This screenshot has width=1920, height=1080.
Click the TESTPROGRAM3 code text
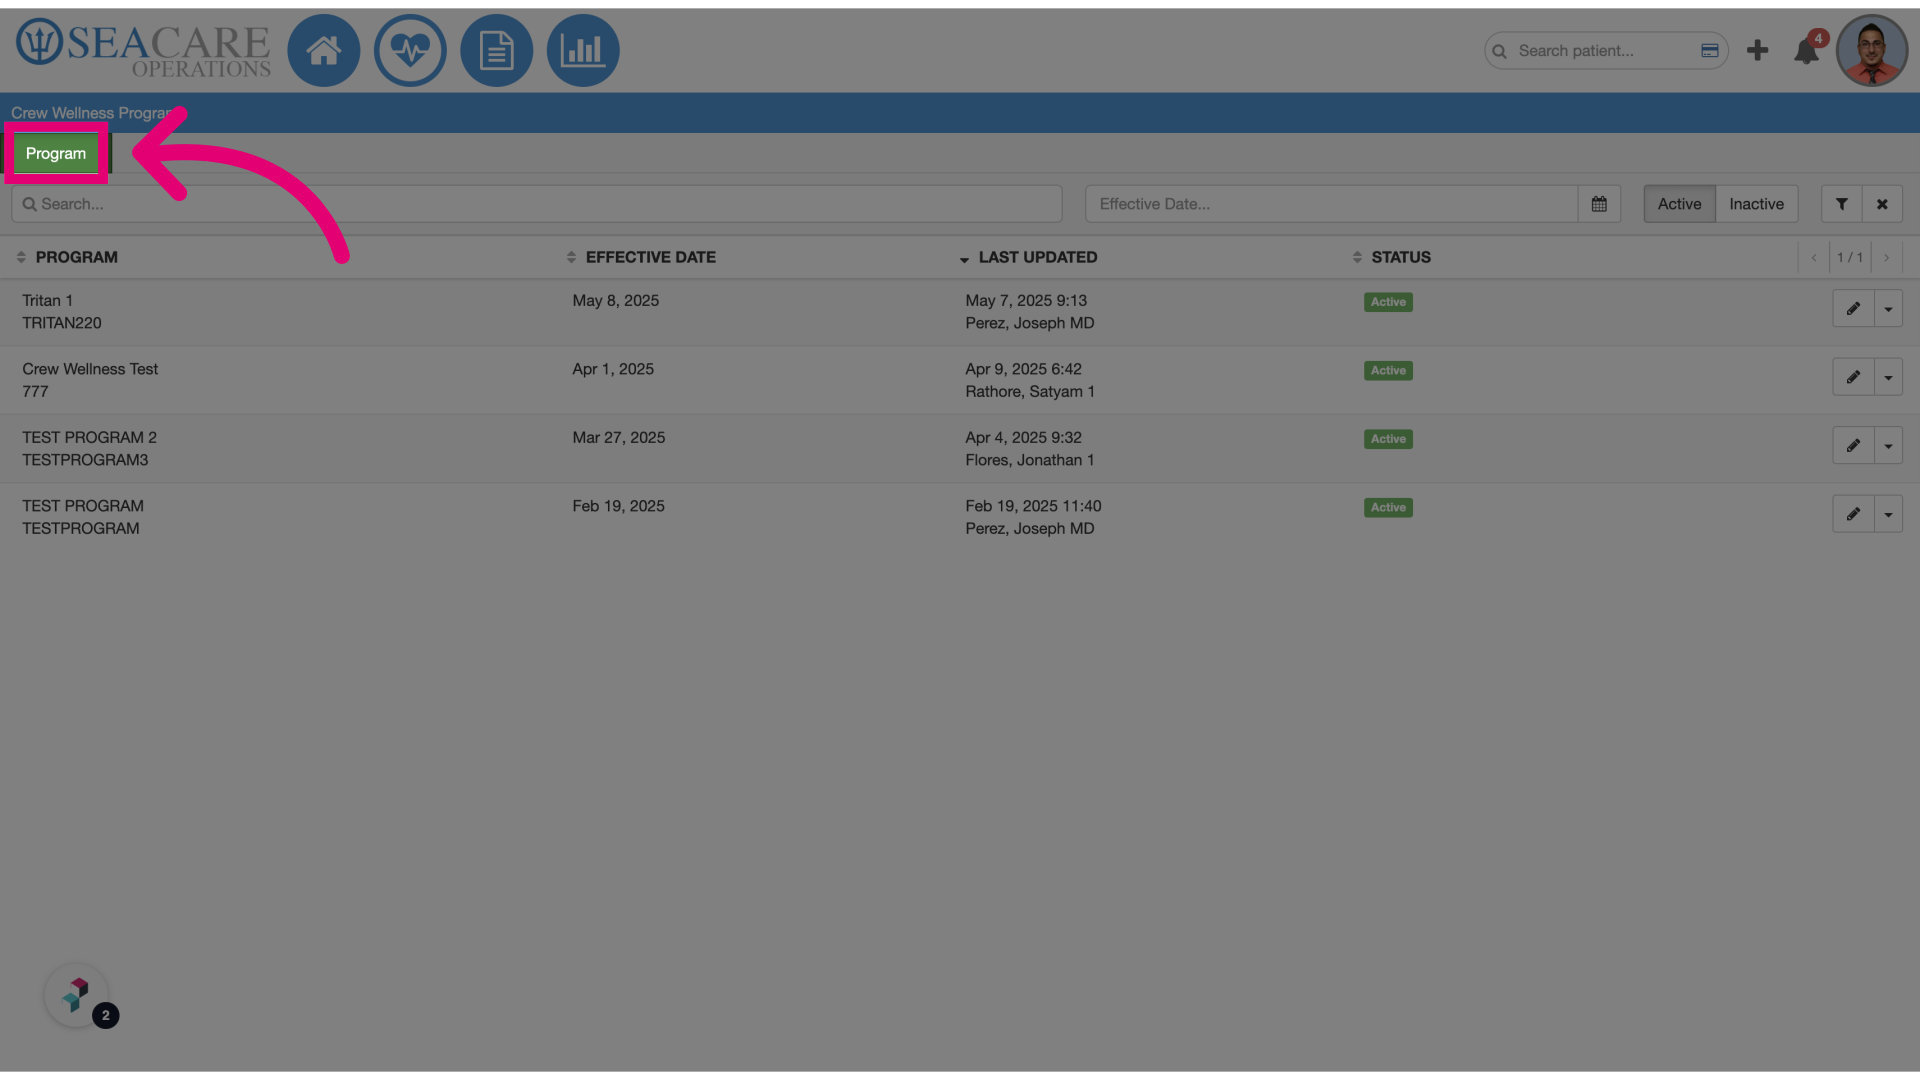click(85, 460)
